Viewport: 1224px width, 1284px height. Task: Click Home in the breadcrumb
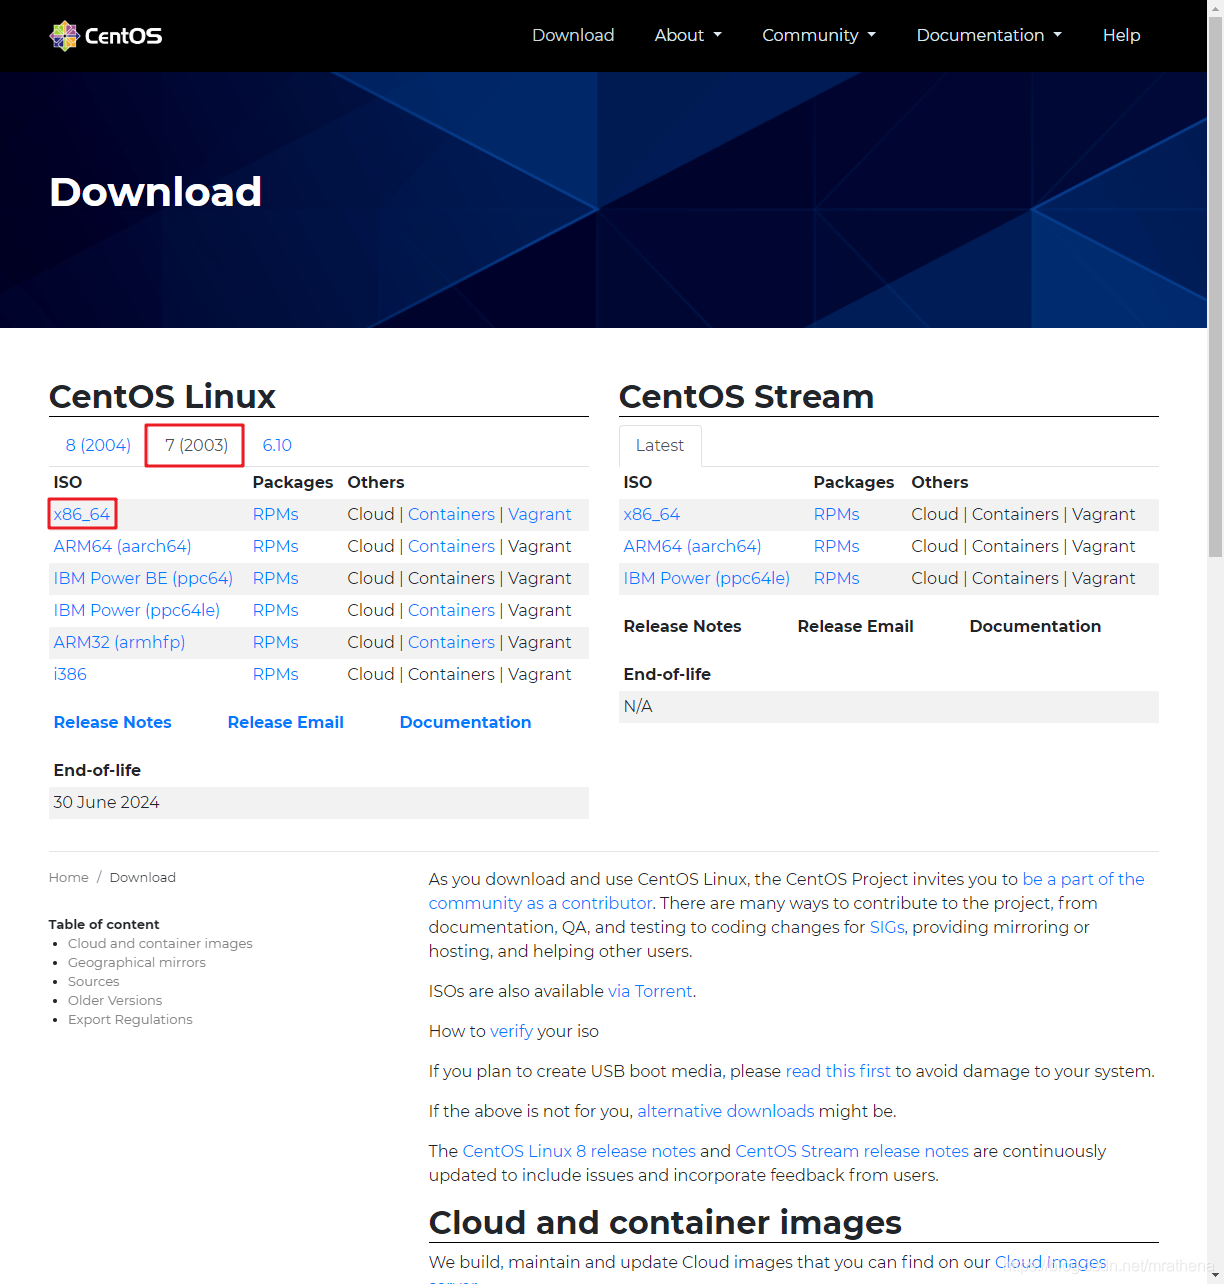[x=68, y=877]
